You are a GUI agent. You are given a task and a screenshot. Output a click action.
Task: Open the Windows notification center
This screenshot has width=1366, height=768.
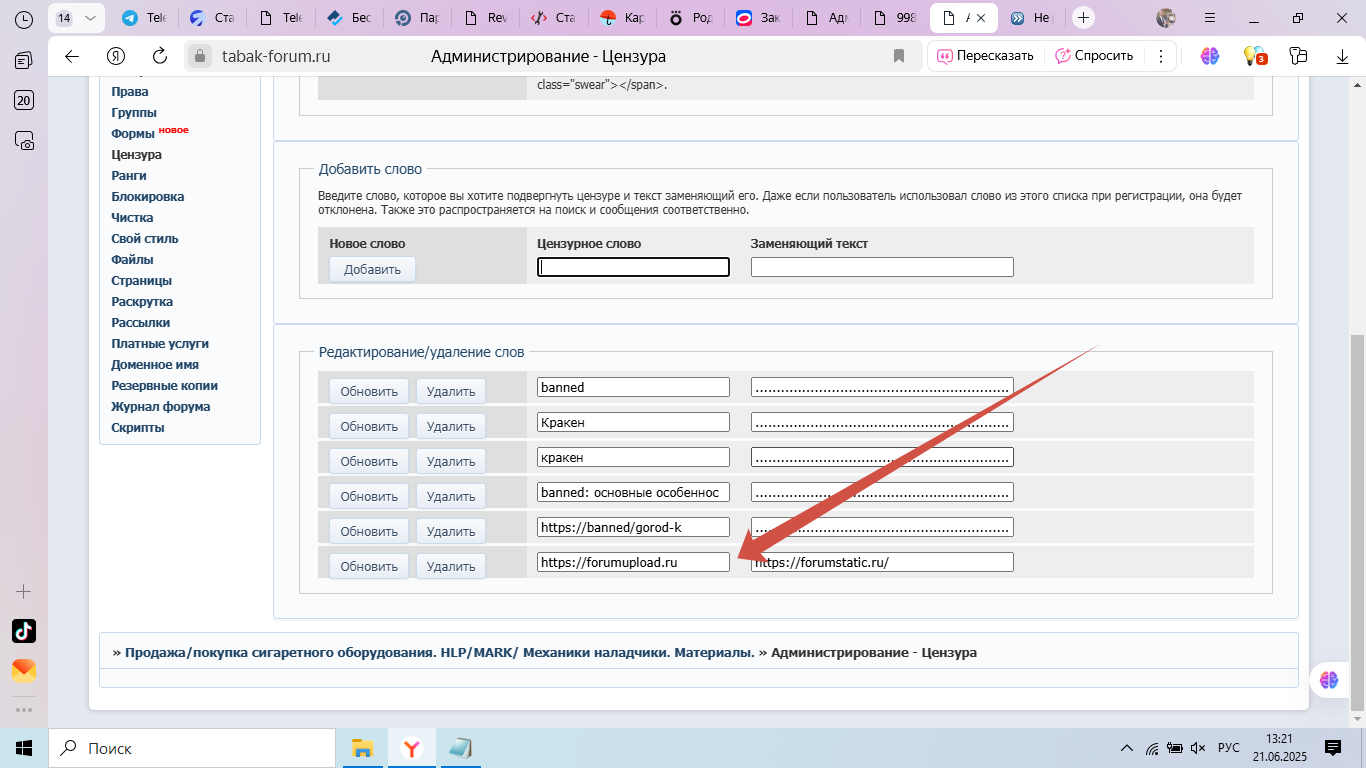(x=1333, y=748)
